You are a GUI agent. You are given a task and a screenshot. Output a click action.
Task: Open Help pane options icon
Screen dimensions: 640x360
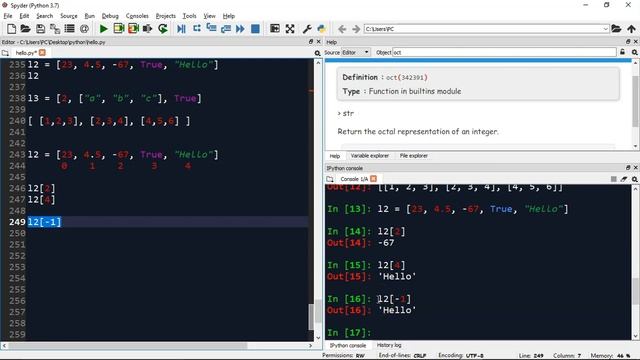pyautogui.click(x=635, y=52)
